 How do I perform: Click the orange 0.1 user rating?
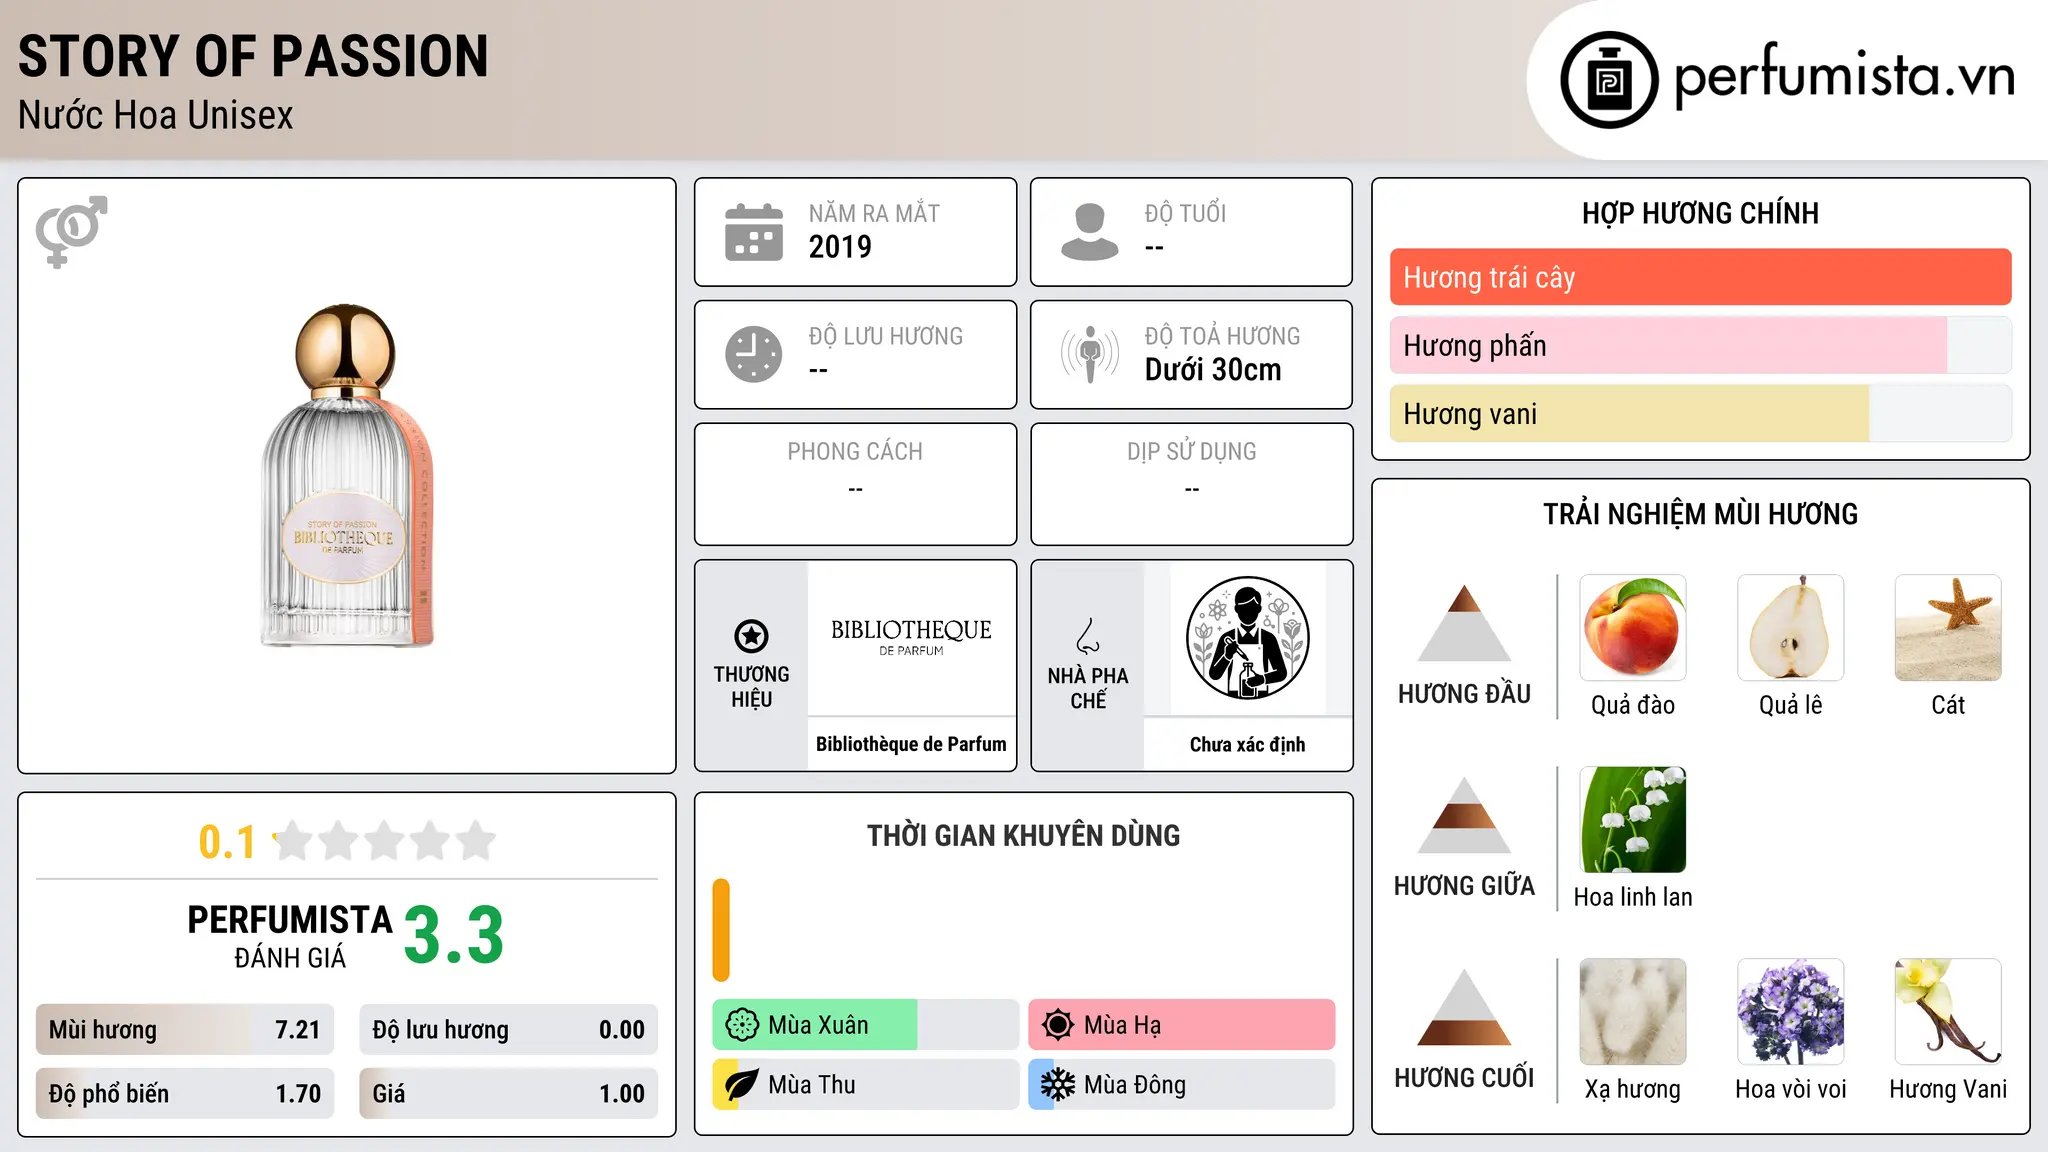227,842
